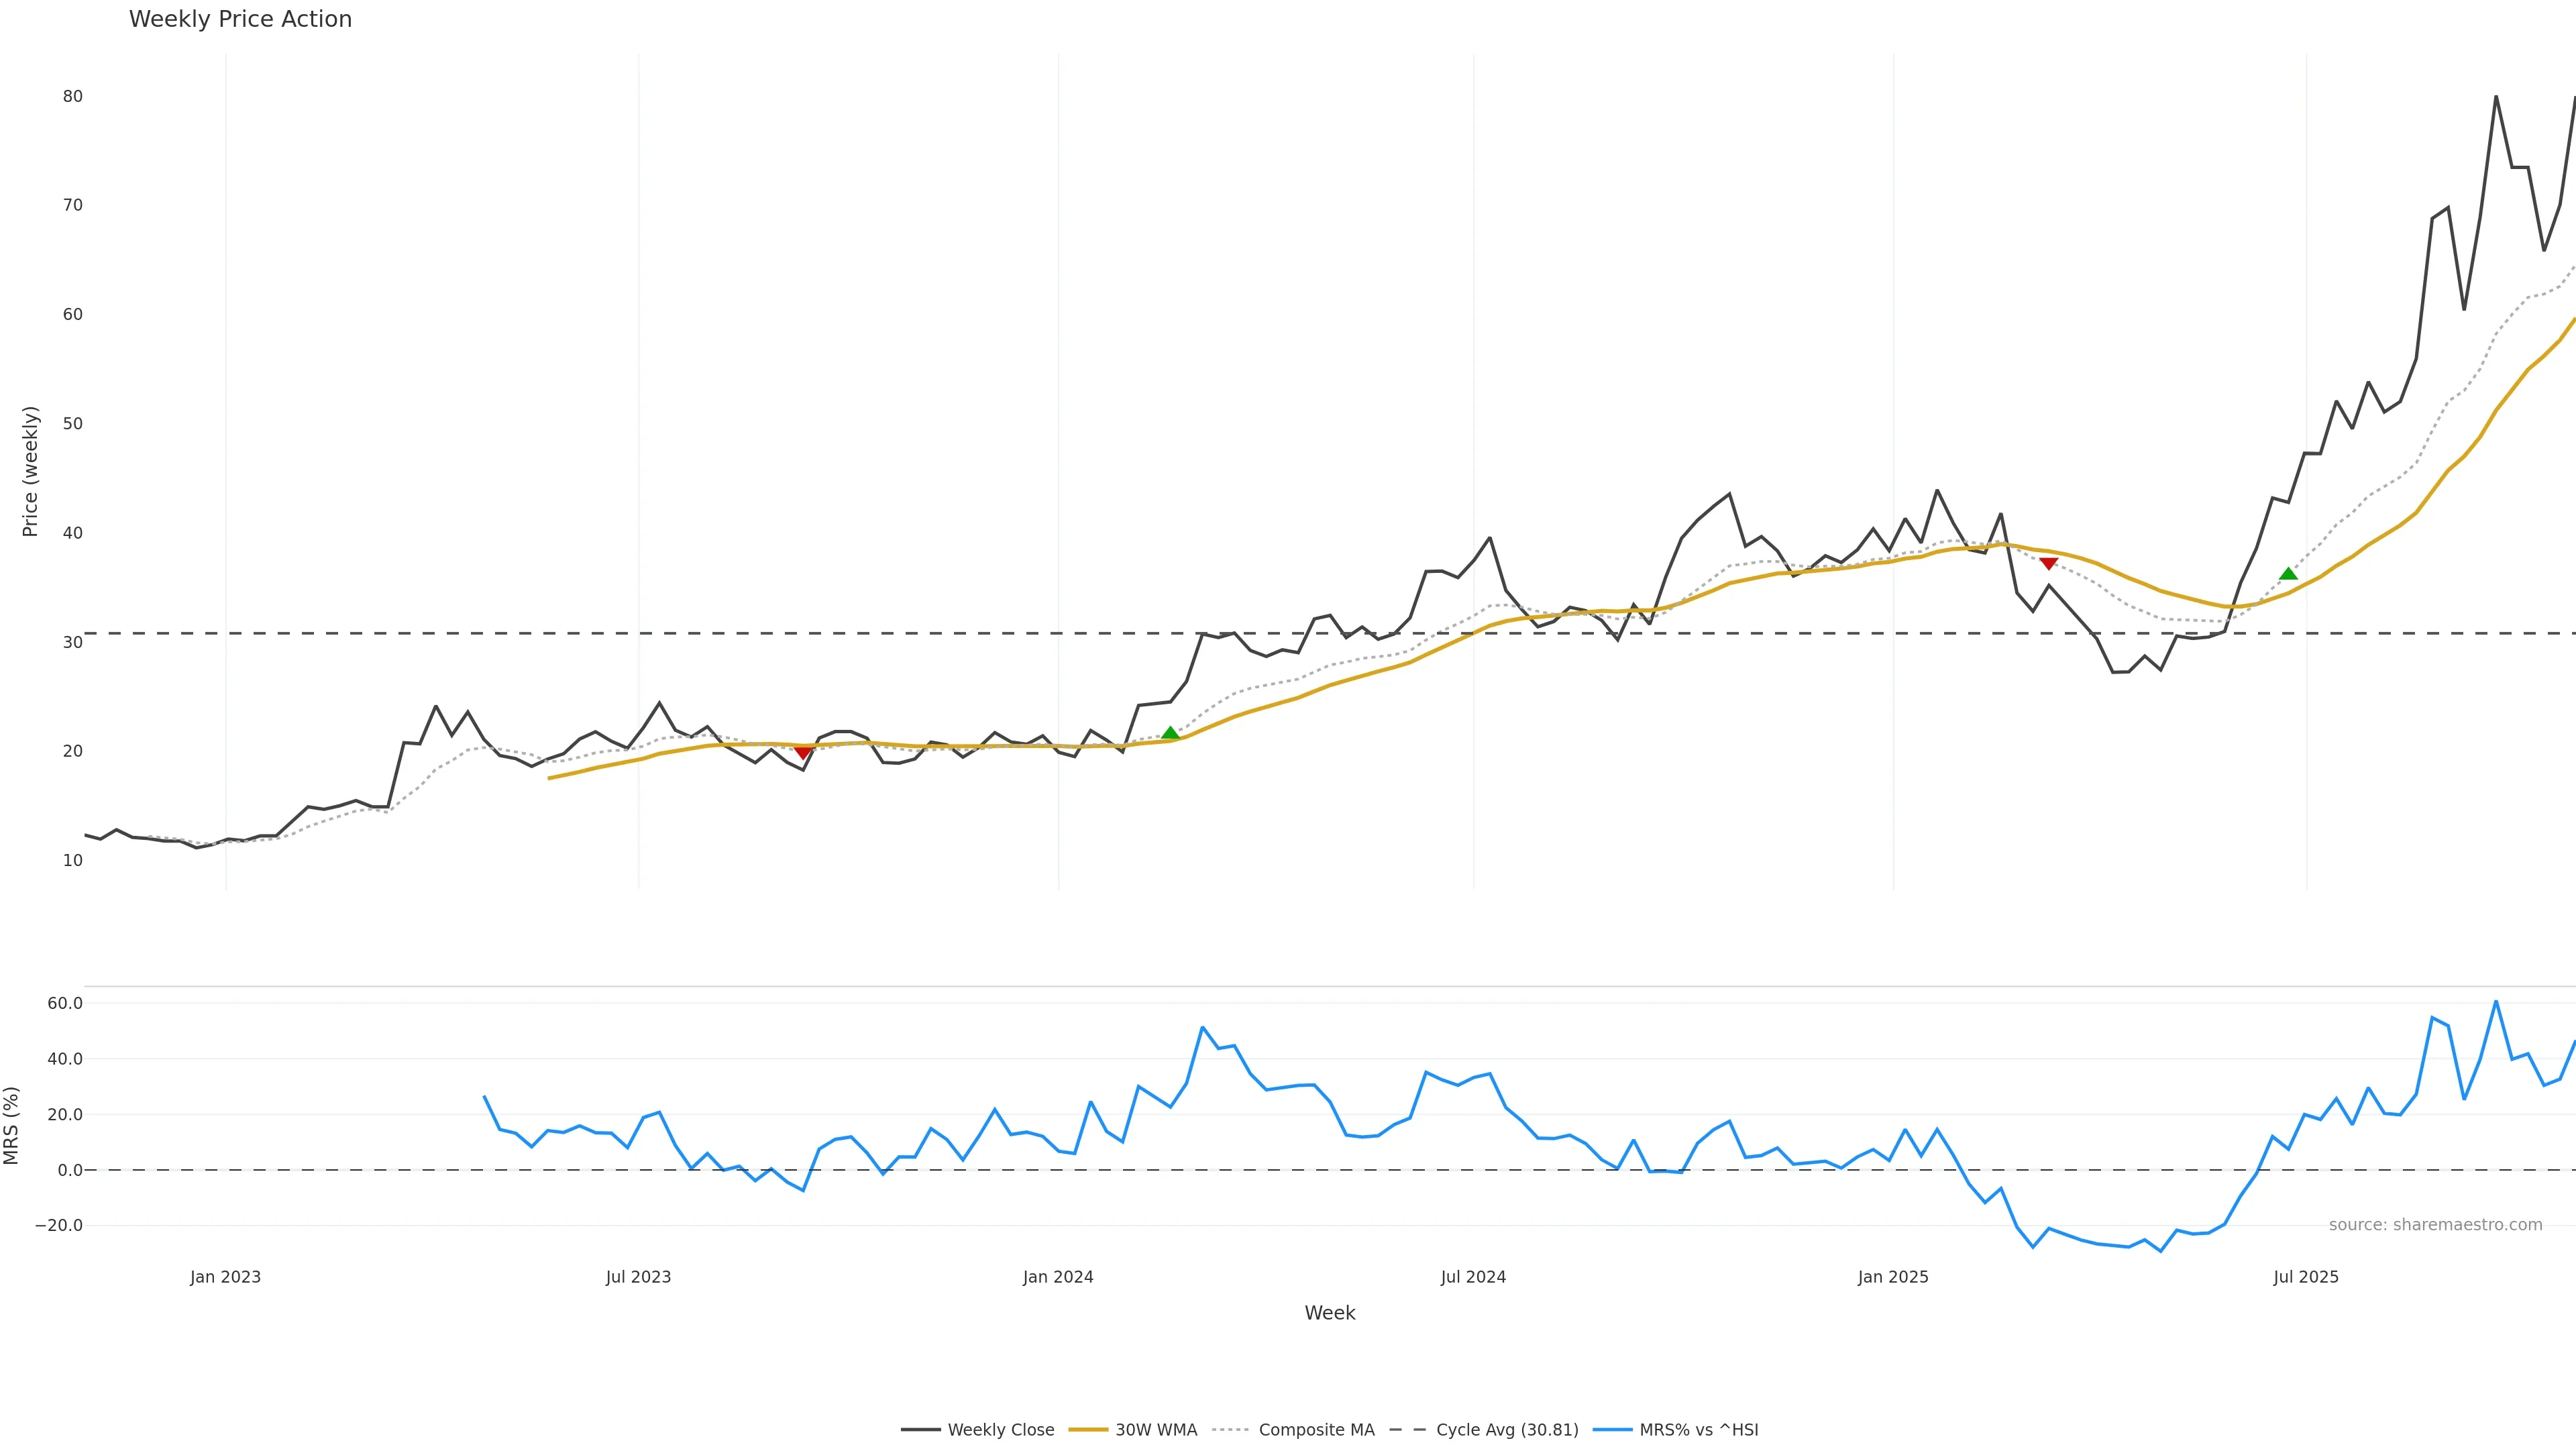Click the Weekly Price Action chart title
The height and width of the screenshot is (1449, 2576).
click(x=240, y=19)
